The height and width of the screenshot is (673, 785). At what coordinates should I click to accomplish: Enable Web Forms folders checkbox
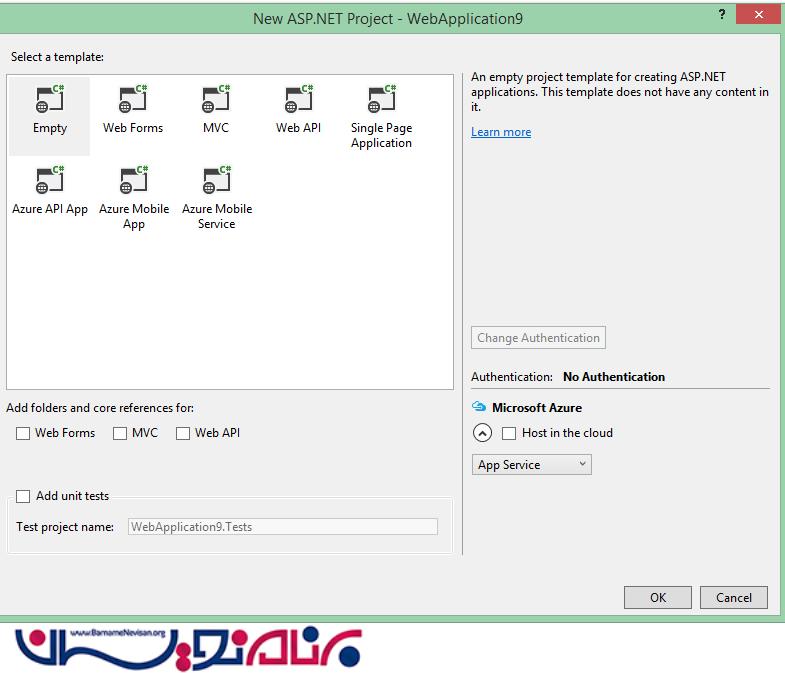tap(23, 433)
